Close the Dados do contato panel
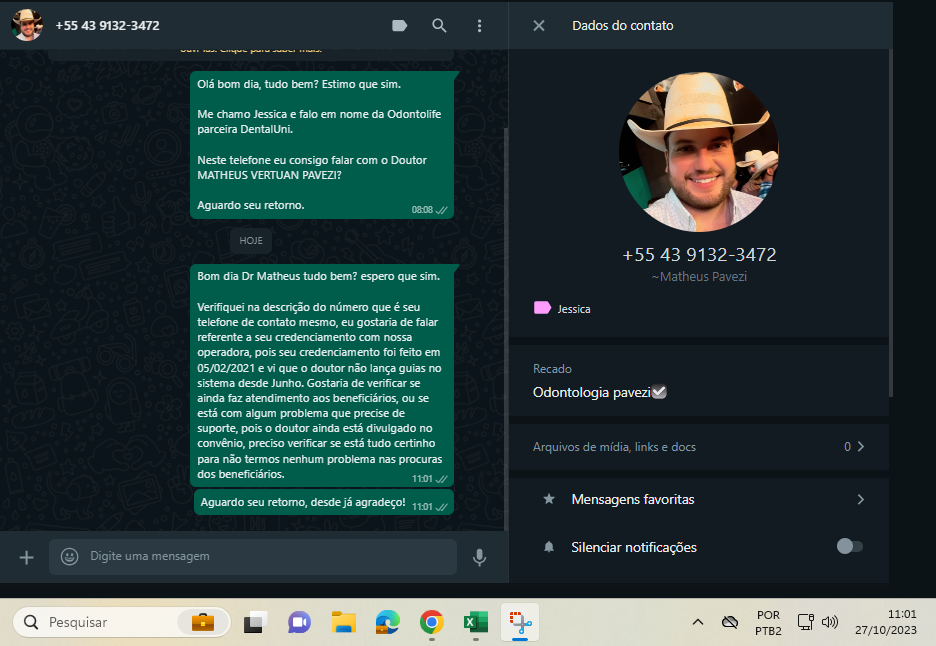This screenshot has height=646, width=936. (x=539, y=26)
